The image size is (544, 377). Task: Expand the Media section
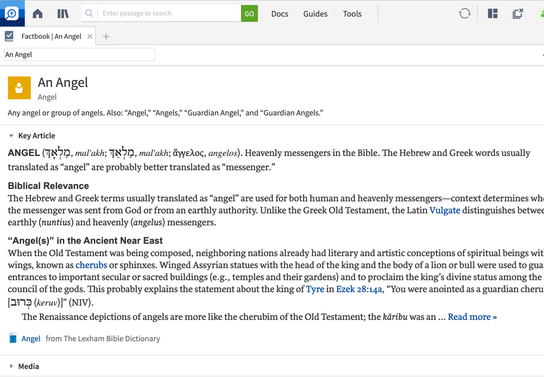11,366
